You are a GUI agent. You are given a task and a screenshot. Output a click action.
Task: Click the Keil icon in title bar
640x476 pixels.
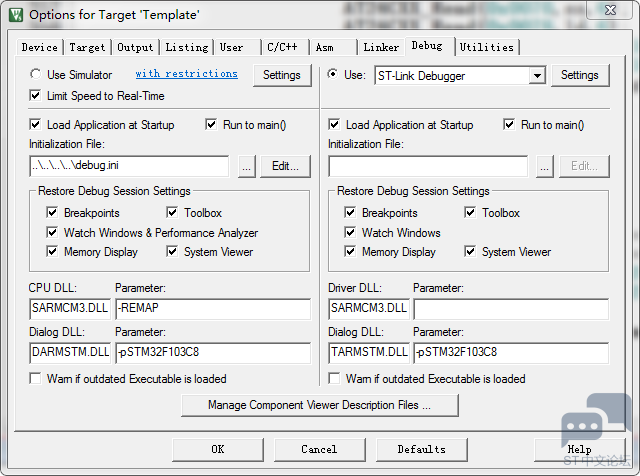(x=13, y=14)
